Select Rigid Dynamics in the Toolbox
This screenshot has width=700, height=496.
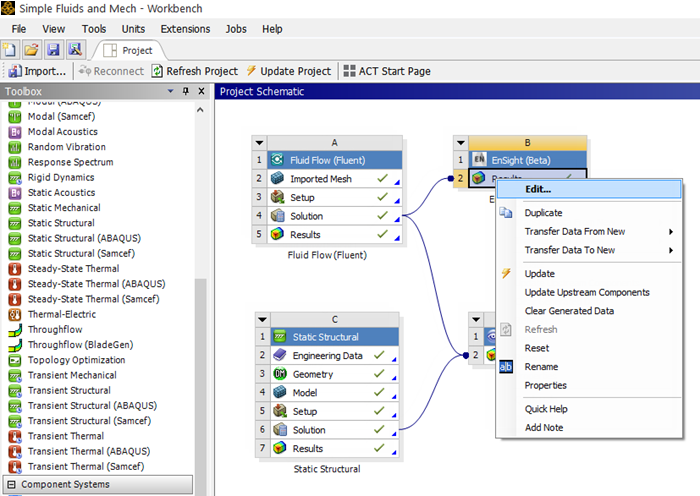(x=61, y=177)
